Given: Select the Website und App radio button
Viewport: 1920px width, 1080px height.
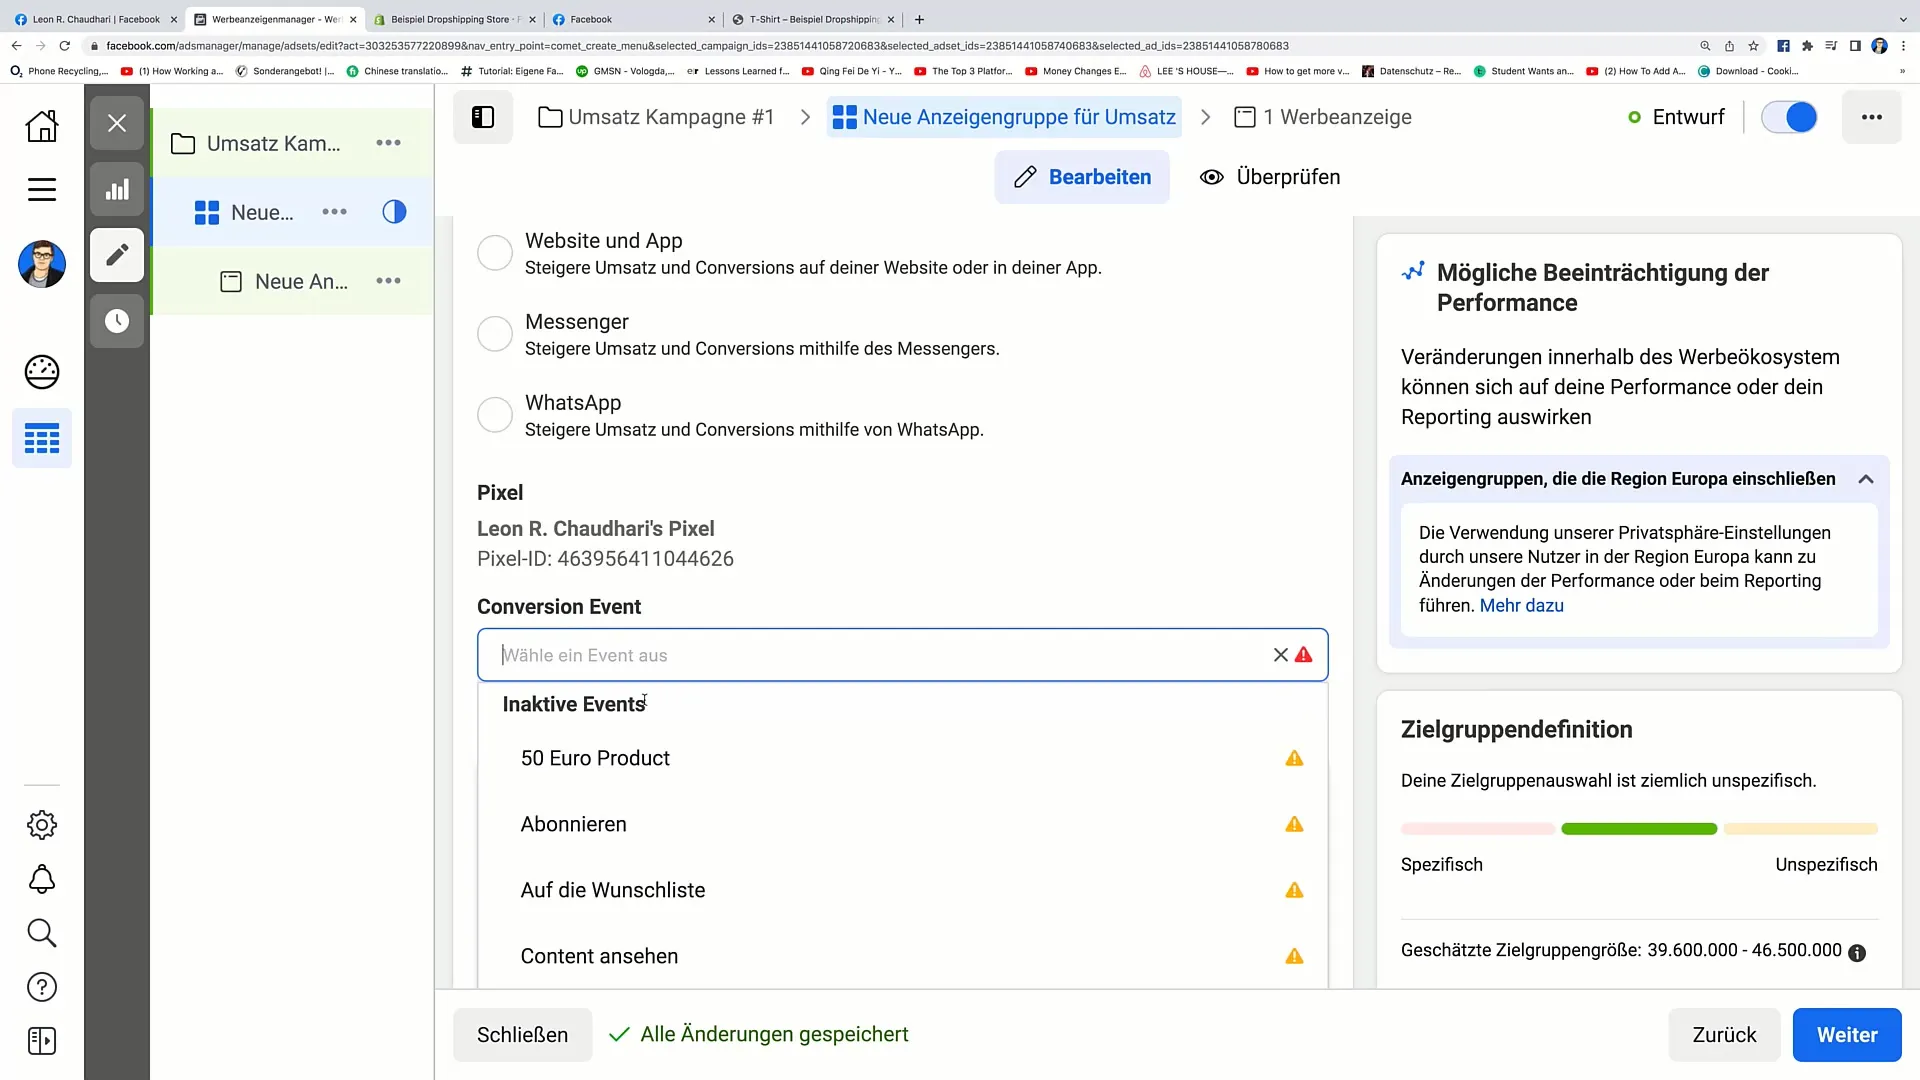Looking at the screenshot, I should (x=495, y=253).
